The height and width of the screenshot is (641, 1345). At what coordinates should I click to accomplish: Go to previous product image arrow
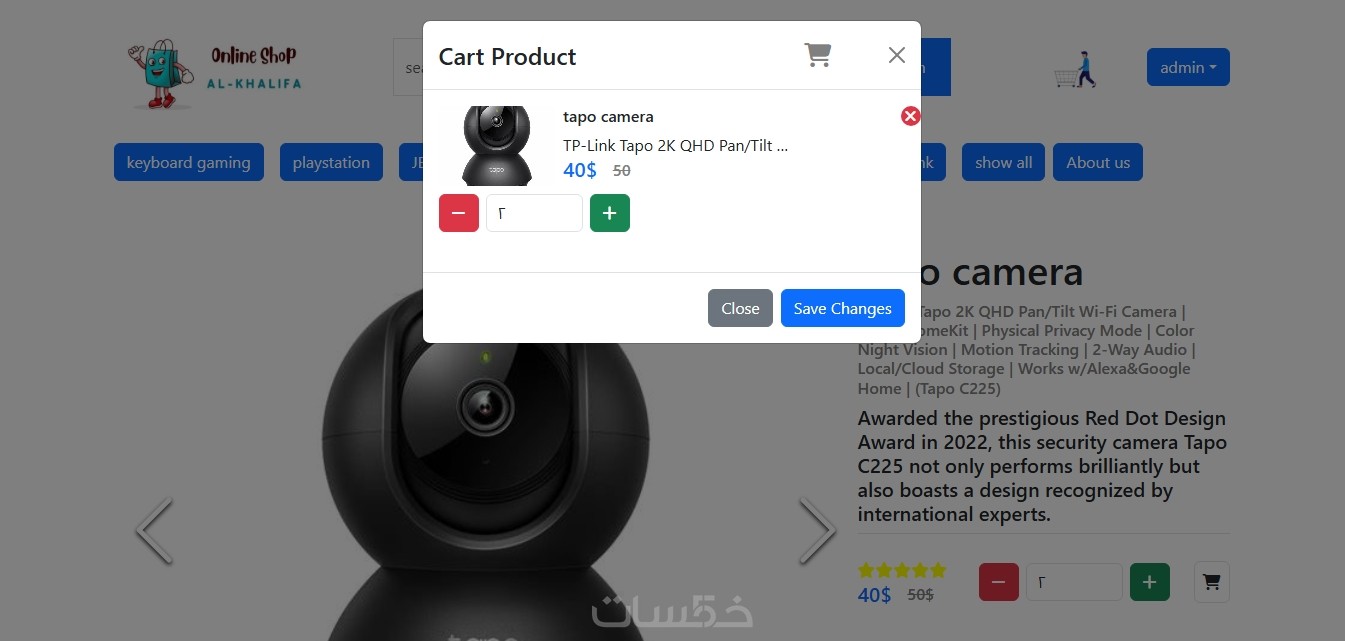(x=155, y=531)
